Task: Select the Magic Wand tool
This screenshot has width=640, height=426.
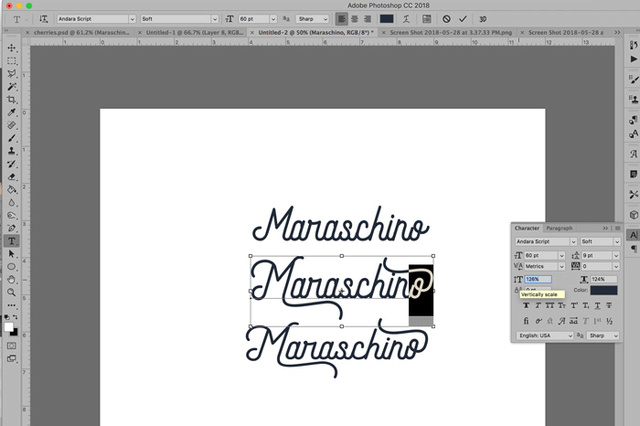Action: click(x=11, y=87)
